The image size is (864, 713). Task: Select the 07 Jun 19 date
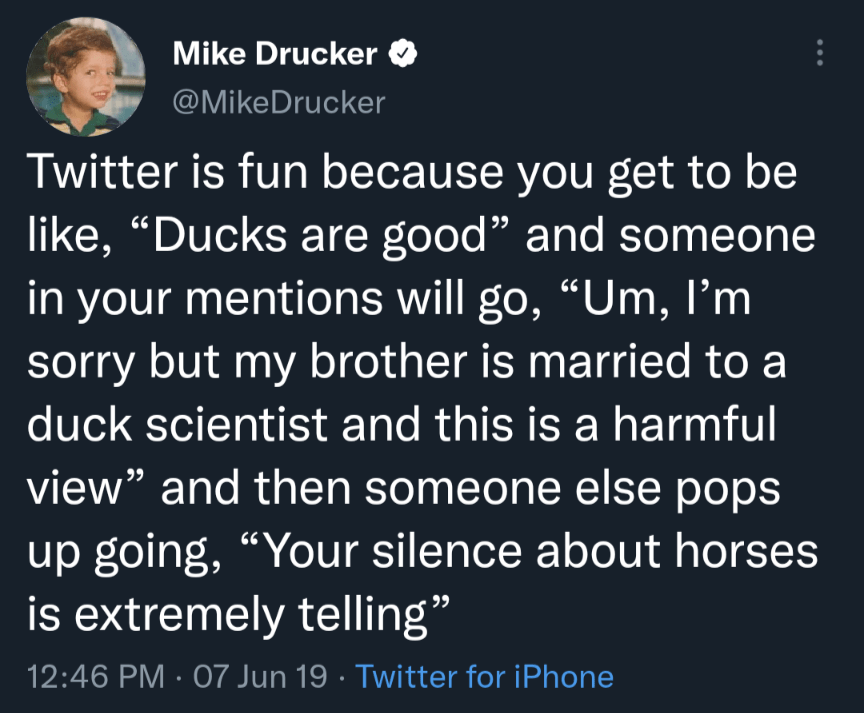[262, 677]
